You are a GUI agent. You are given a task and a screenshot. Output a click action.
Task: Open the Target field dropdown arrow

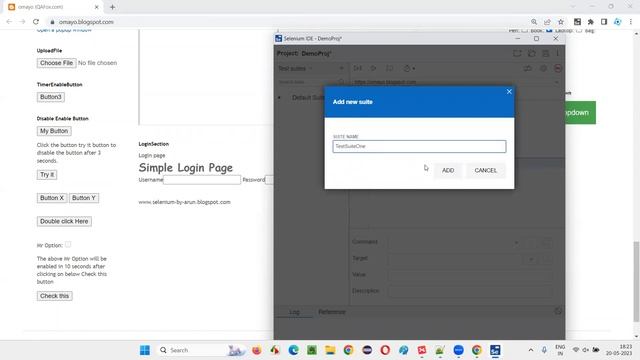[531, 259]
